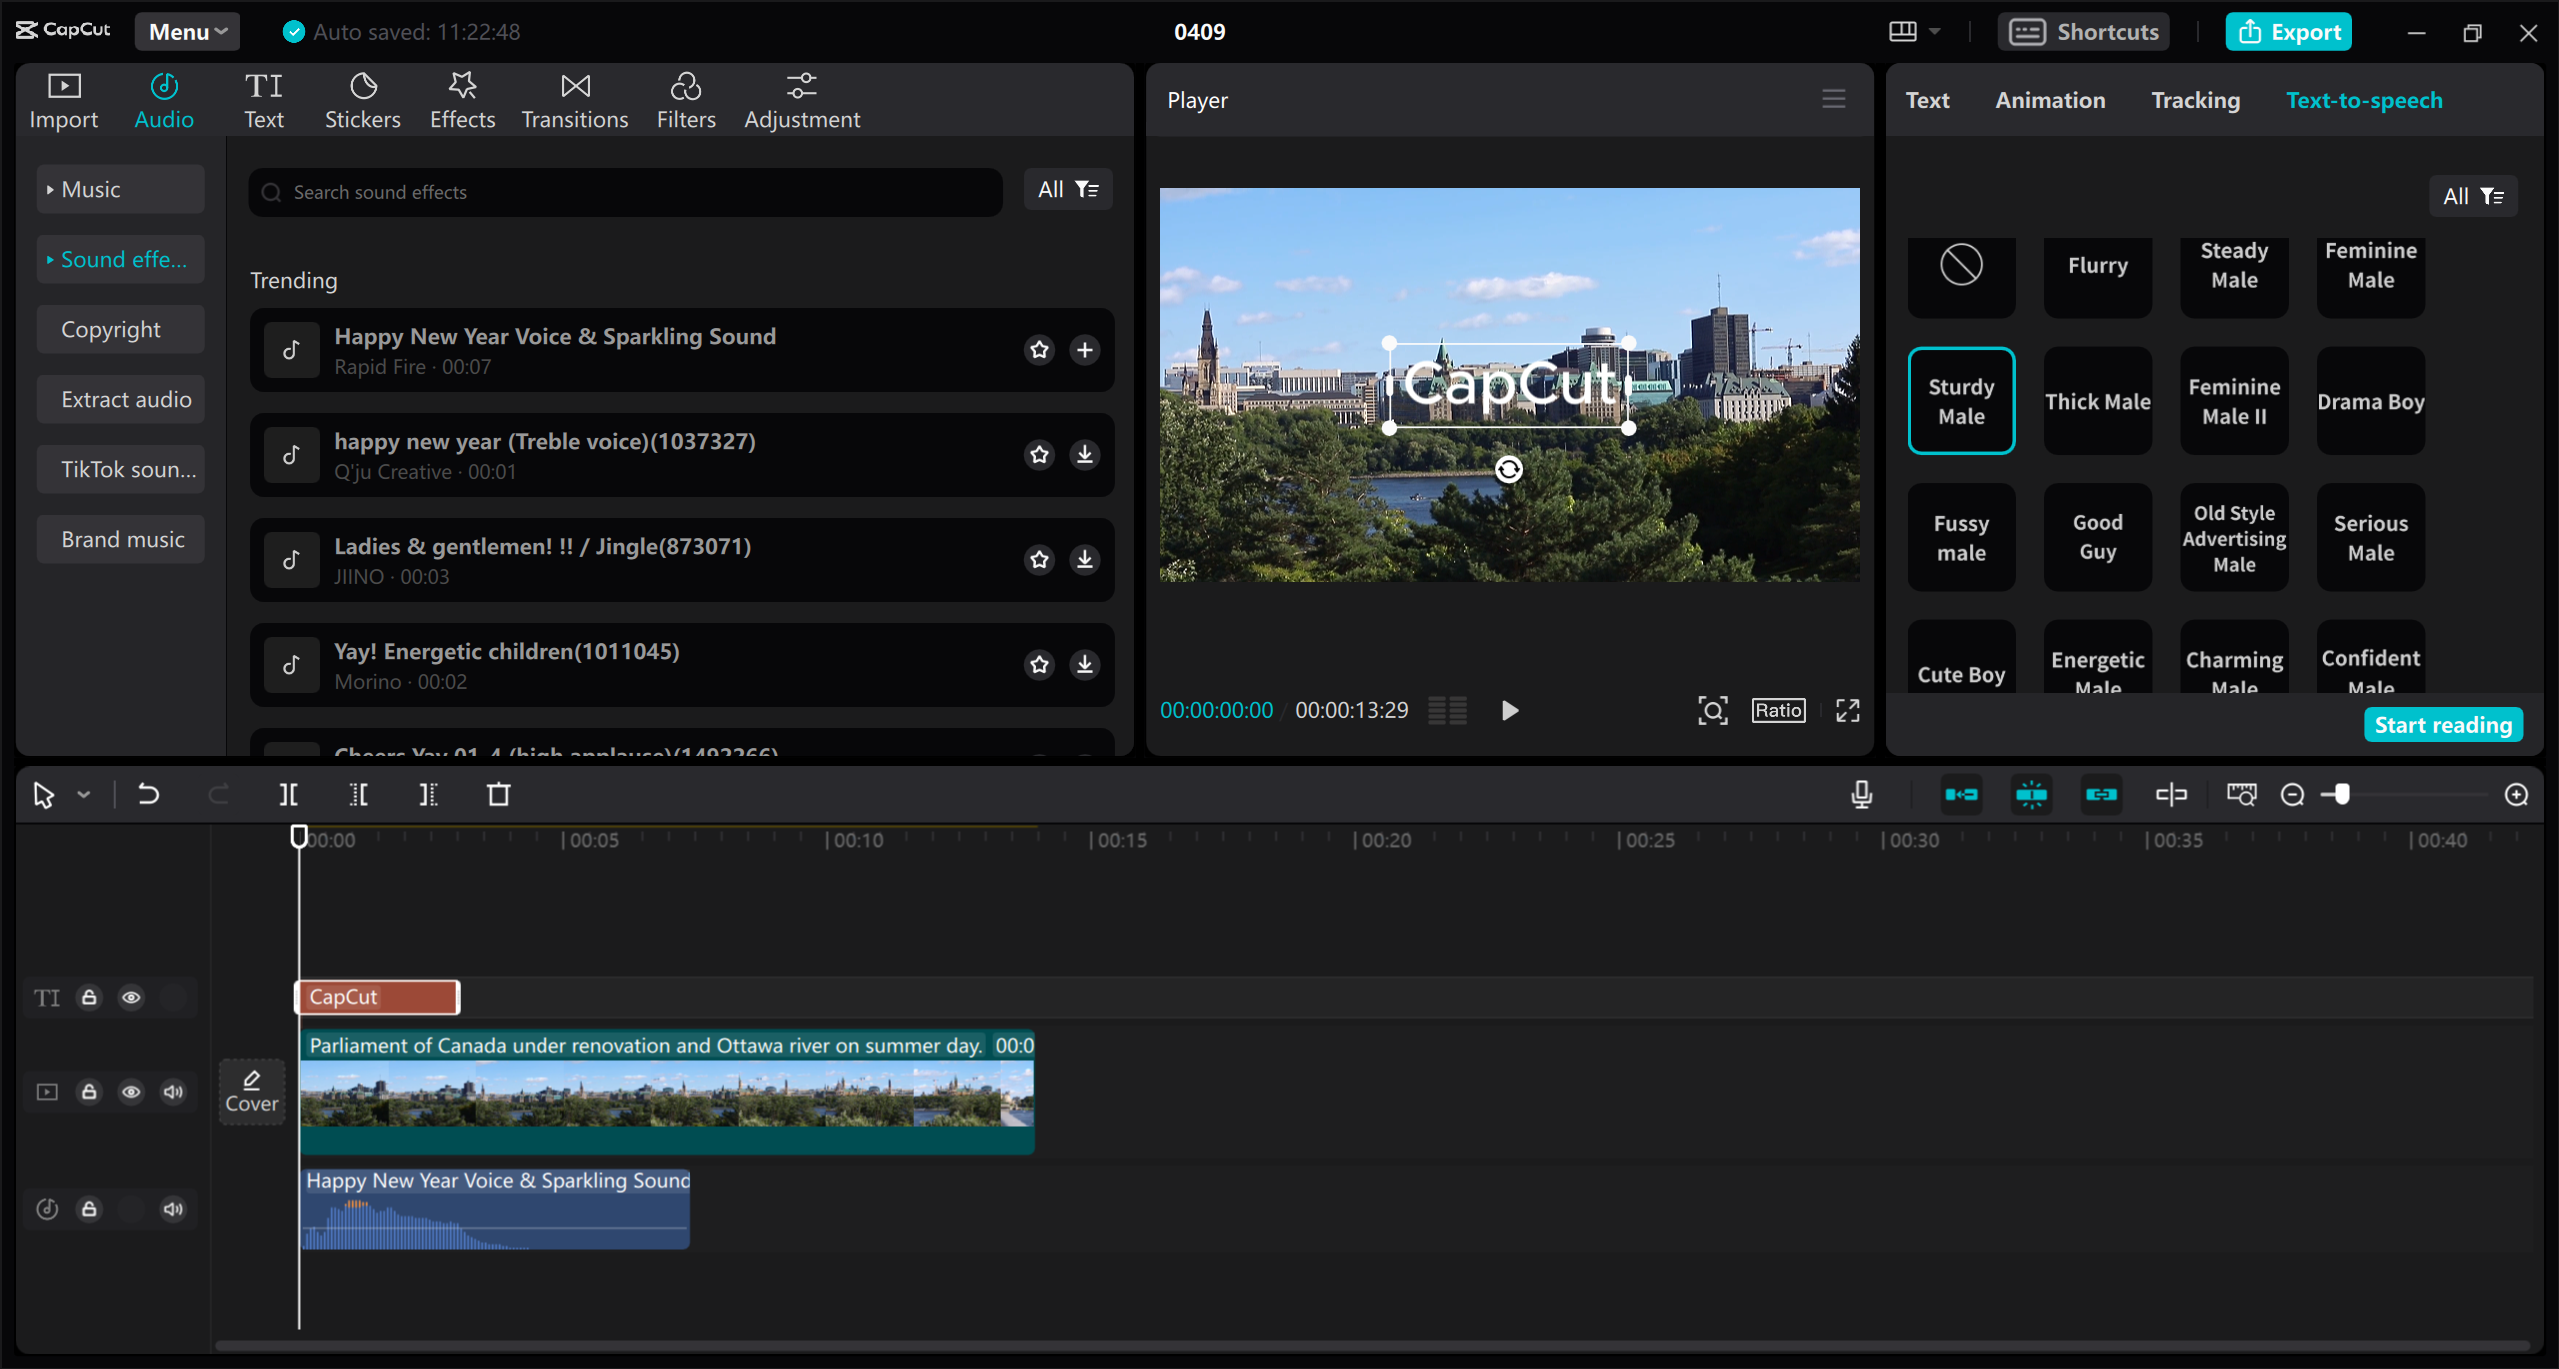Toggle visibility of text track layer
This screenshot has width=2559, height=1369.
coord(132,997)
